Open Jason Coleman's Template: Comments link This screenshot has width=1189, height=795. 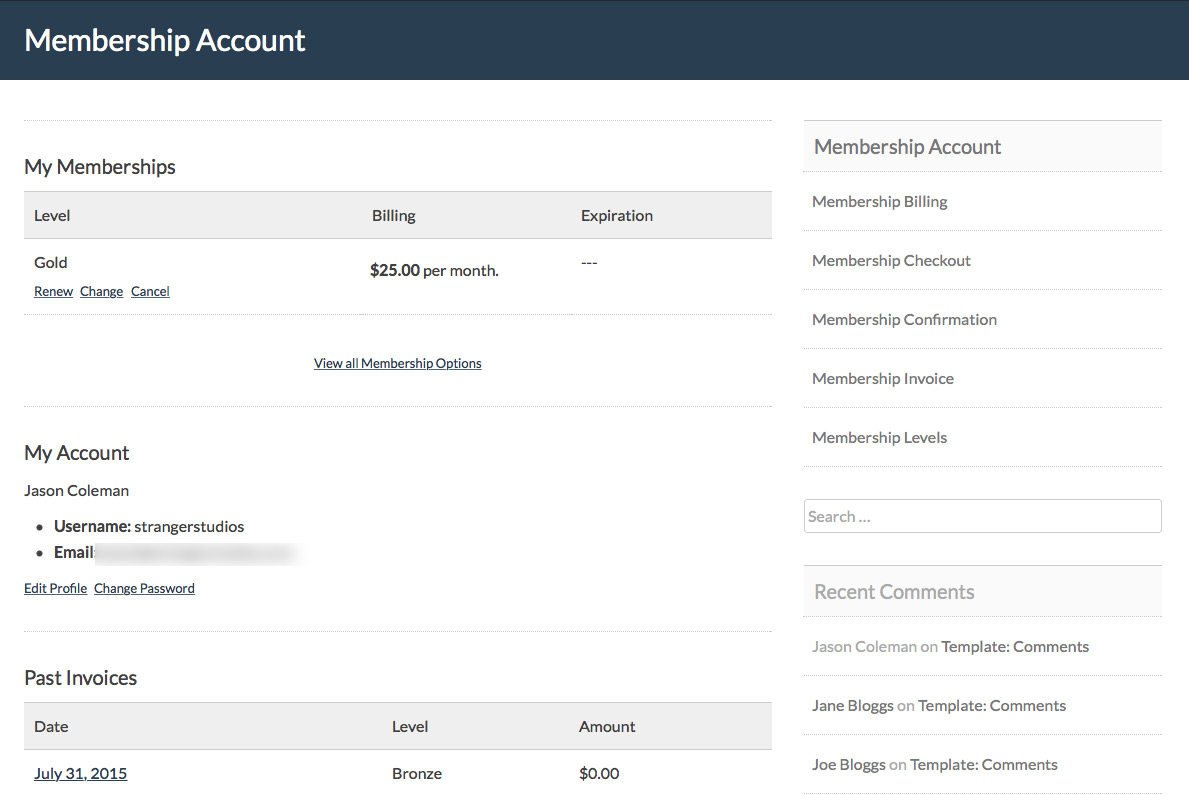[1014, 647]
